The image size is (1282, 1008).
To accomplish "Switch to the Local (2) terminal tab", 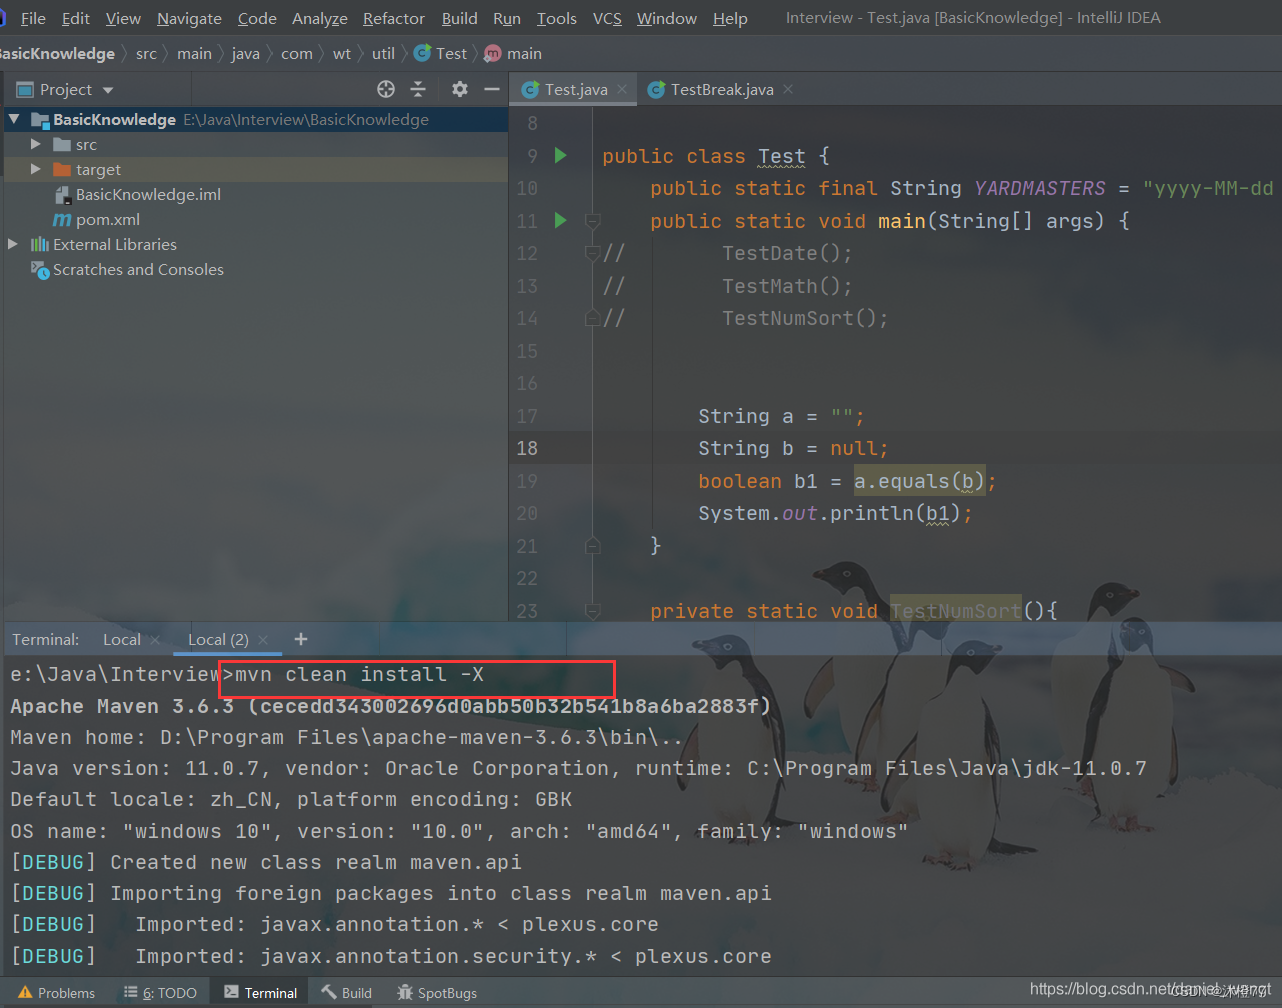I will coord(218,639).
